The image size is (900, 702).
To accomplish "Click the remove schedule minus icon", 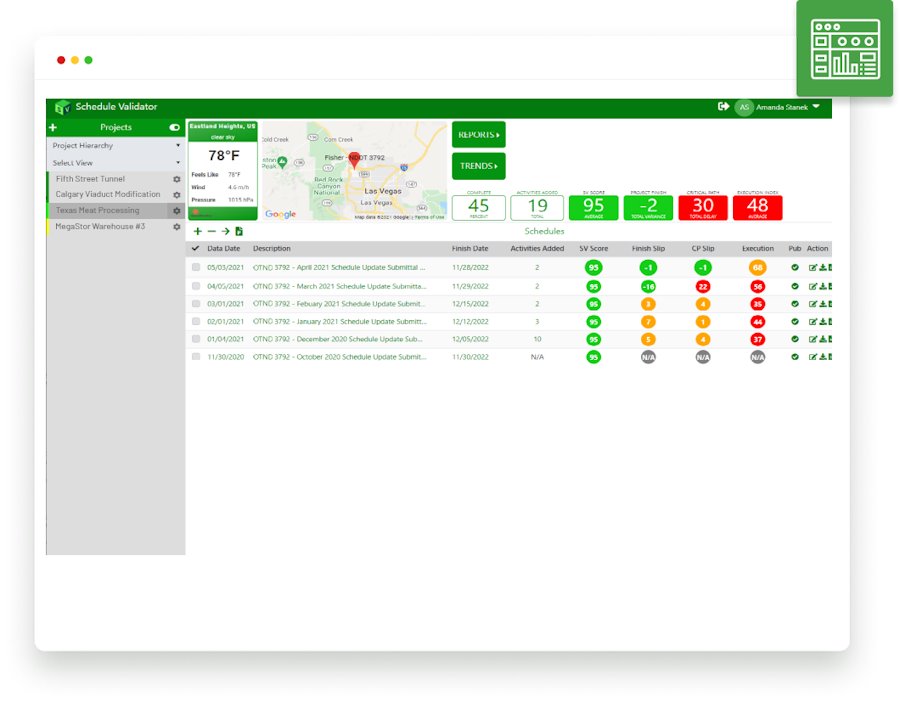I will coord(211,231).
